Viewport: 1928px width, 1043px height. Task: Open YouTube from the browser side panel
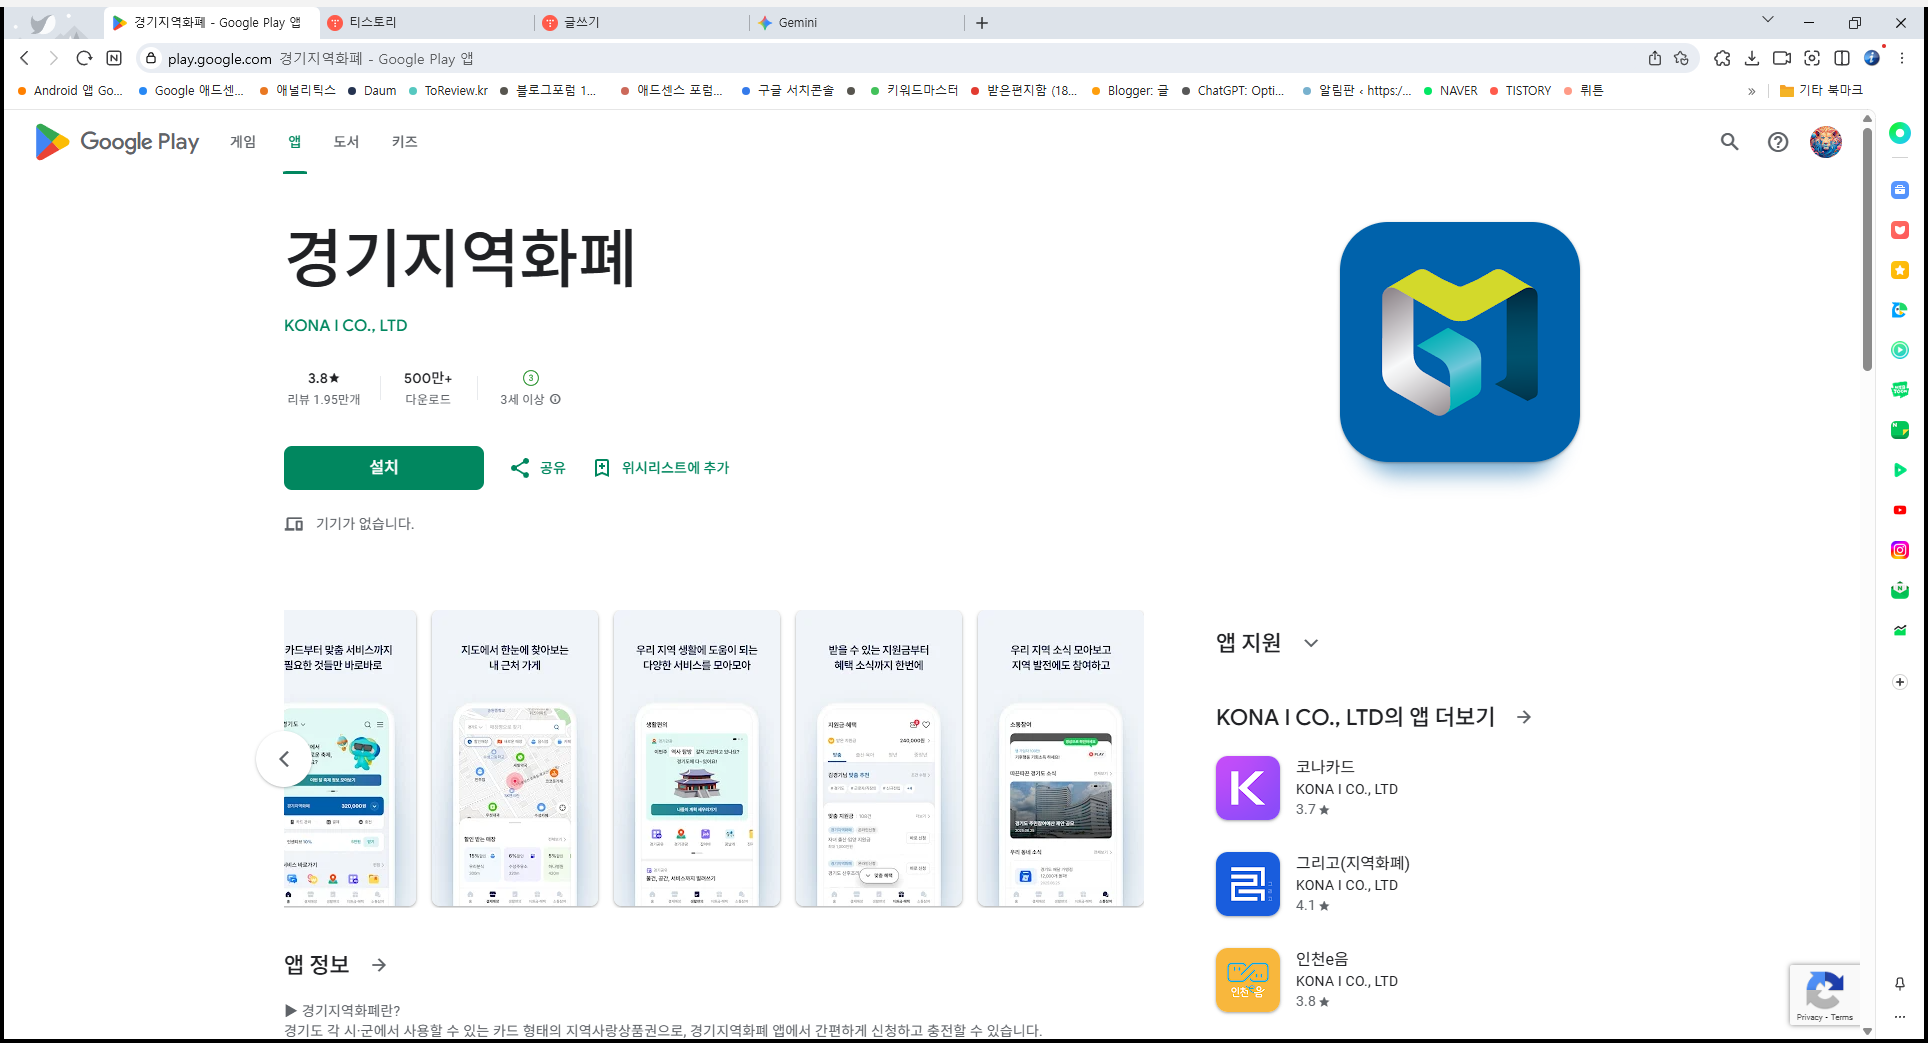[x=1900, y=510]
